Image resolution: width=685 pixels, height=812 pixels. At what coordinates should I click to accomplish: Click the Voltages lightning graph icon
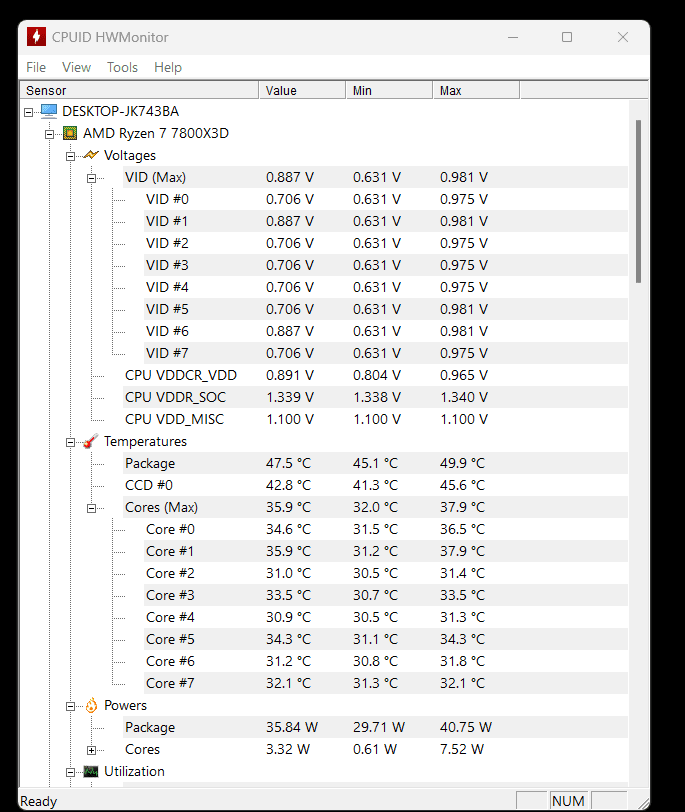click(91, 155)
